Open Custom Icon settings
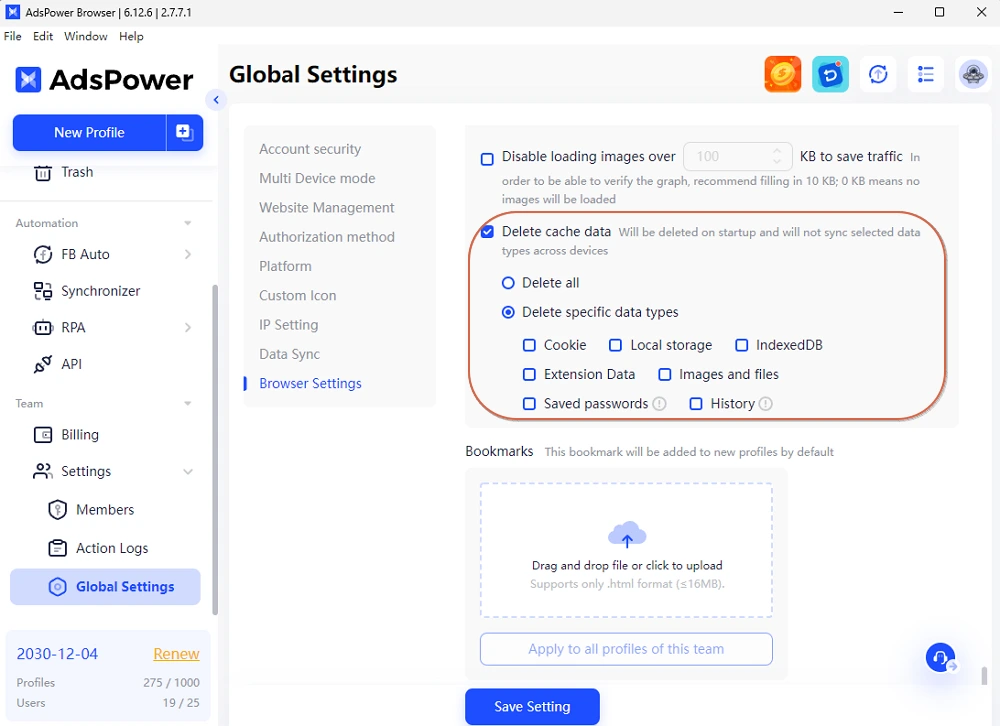This screenshot has height=726, width=1000. [x=297, y=296]
